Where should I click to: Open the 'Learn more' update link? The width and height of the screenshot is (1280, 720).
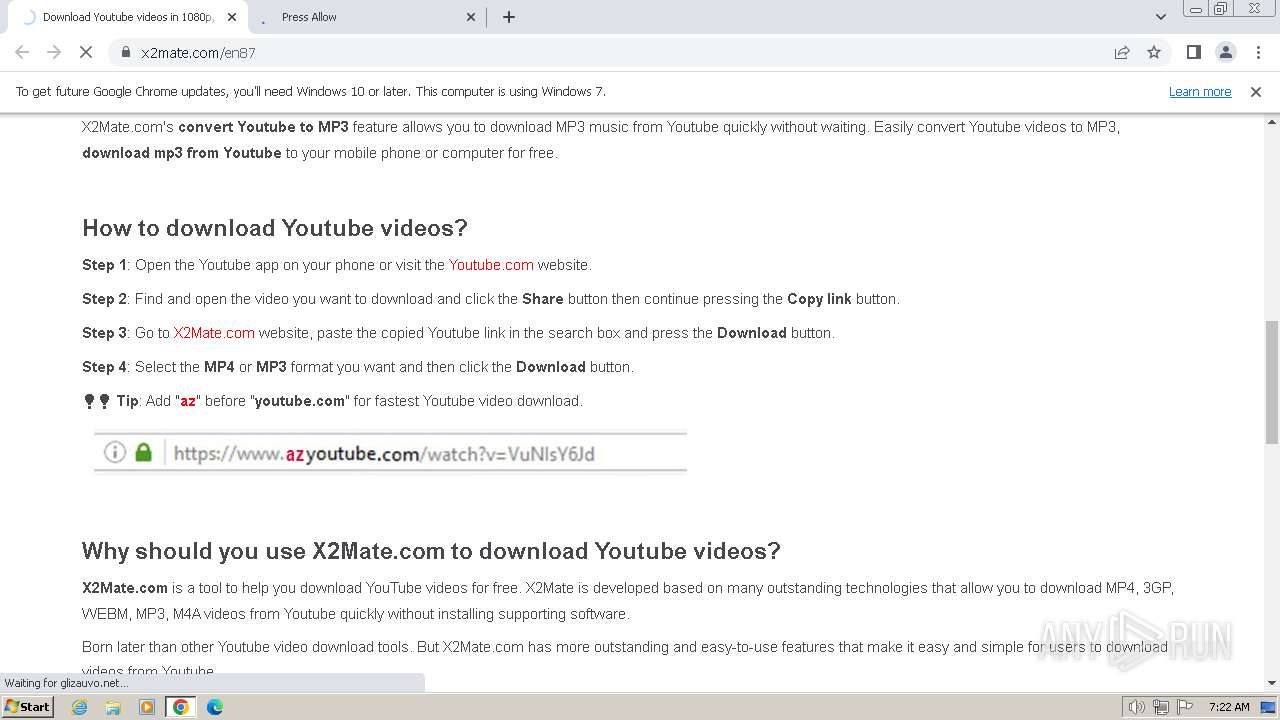tap(1200, 91)
